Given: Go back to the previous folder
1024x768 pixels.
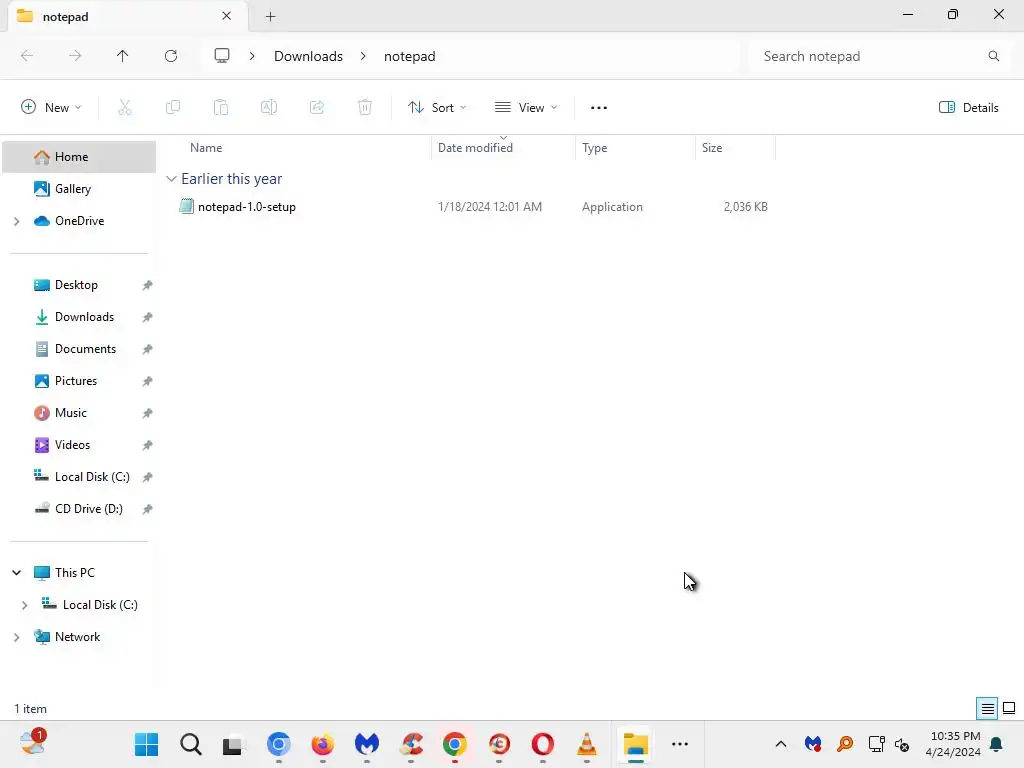Looking at the screenshot, I should pyautogui.click(x=27, y=56).
